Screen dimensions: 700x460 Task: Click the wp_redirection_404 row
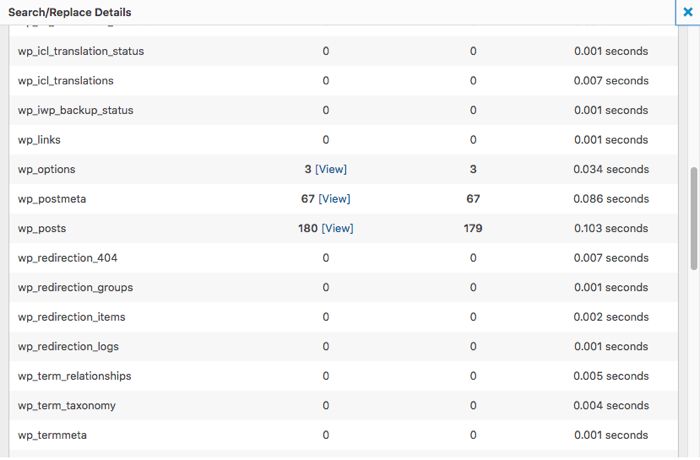pos(67,258)
